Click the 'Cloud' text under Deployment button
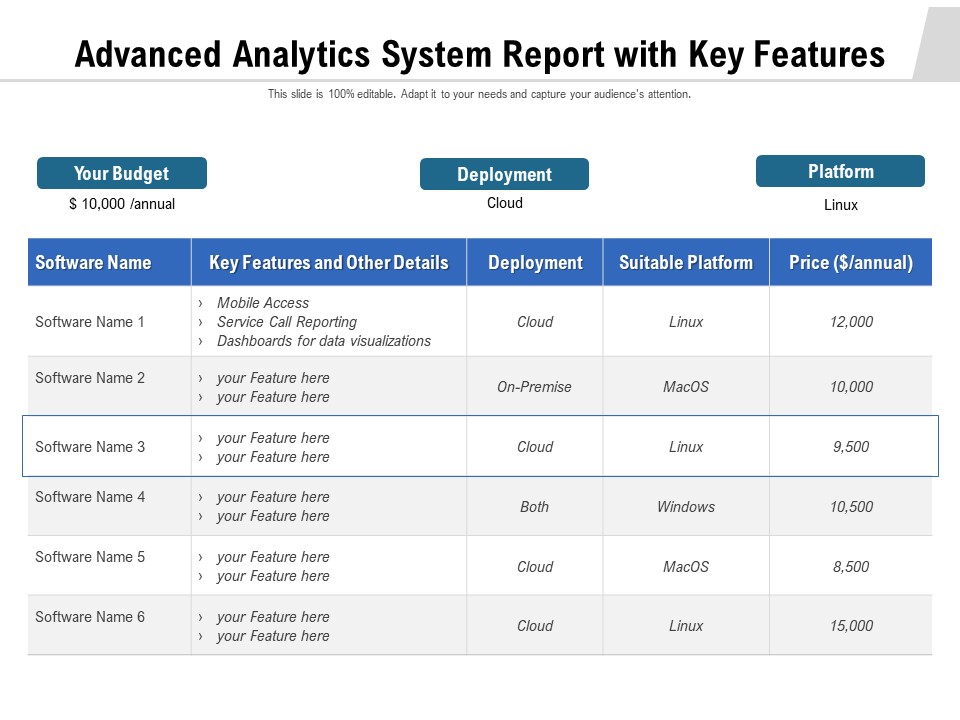 (x=504, y=203)
